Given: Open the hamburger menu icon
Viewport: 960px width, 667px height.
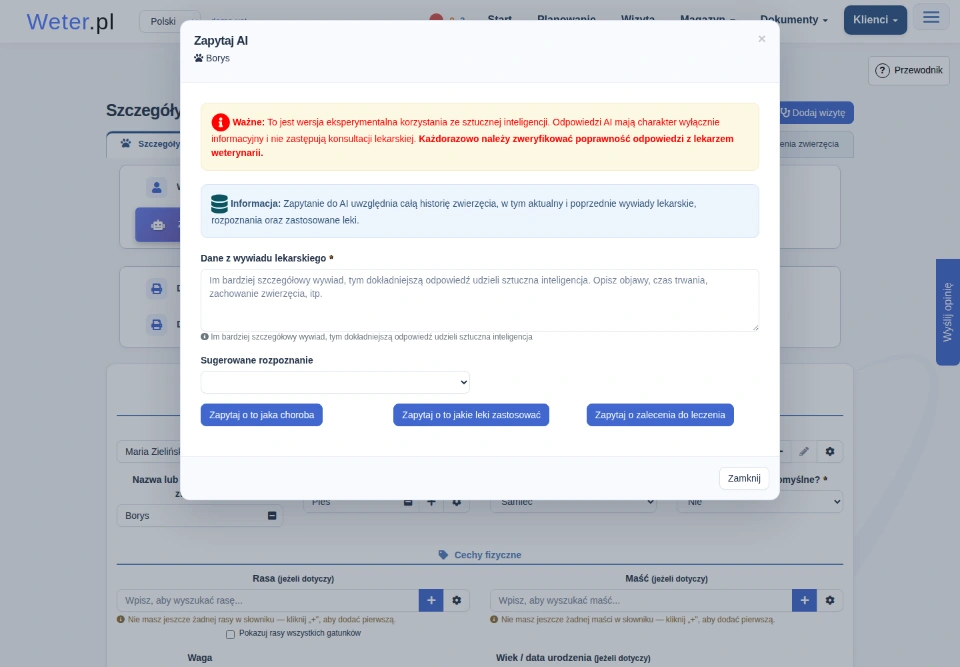Looking at the screenshot, I should (931, 17).
